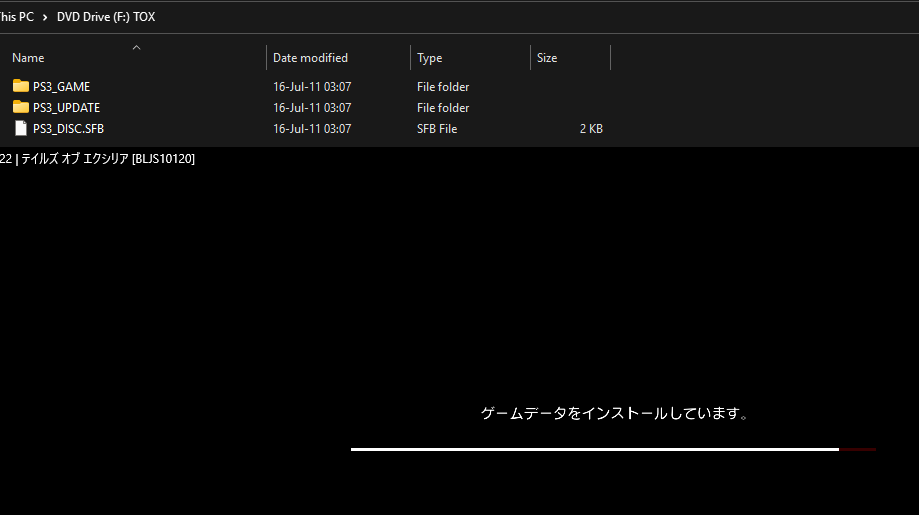Image resolution: width=919 pixels, height=515 pixels.
Task: Click This PC in the breadcrumb path
Action: click(16, 17)
